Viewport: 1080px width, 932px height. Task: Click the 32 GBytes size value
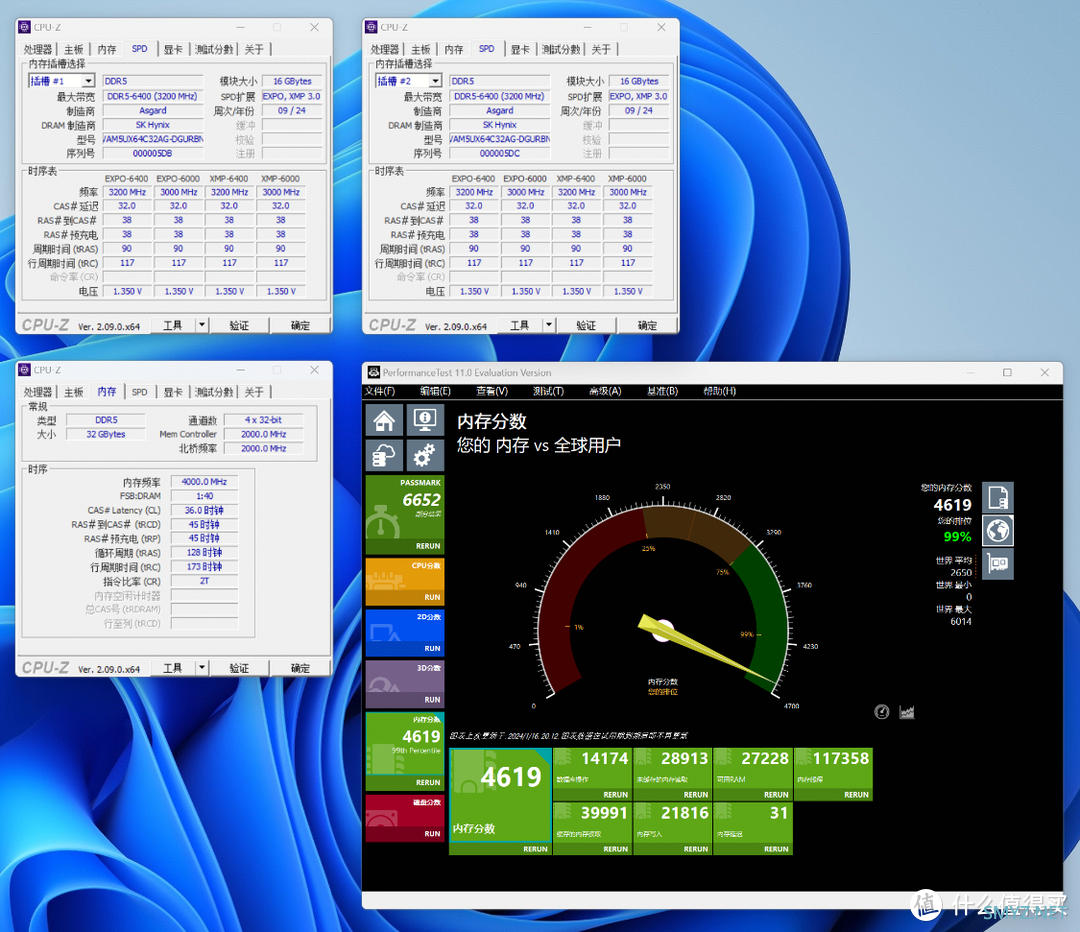(106, 434)
